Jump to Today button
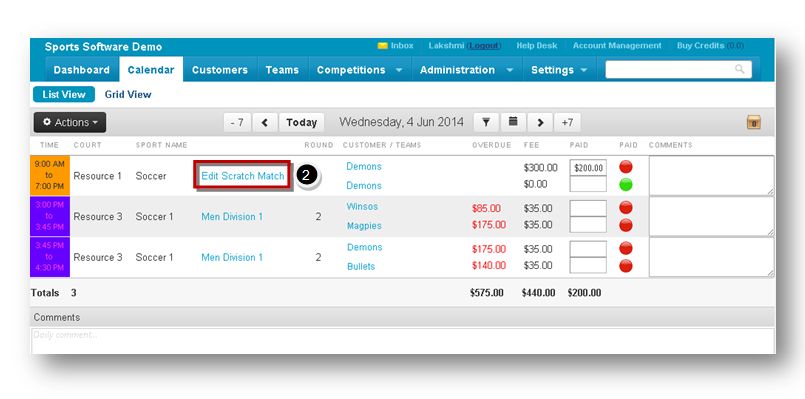 click(301, 123)
